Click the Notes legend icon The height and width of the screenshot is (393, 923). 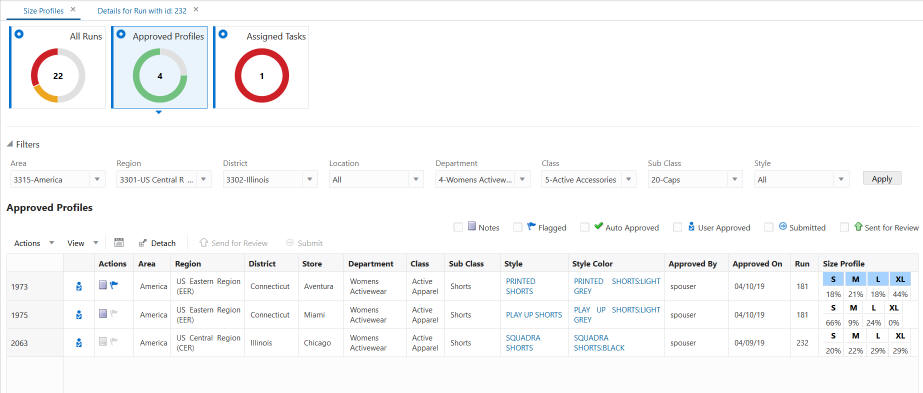472,227
